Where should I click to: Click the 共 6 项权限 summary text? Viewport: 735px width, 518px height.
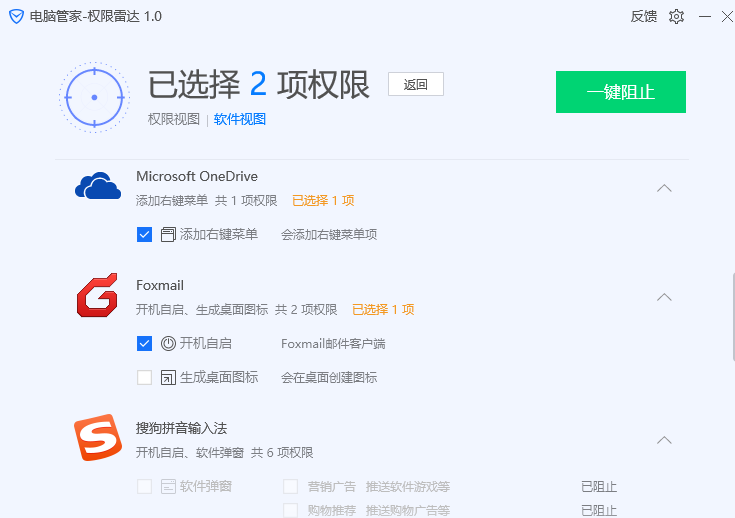pyautogui.click(x=282, y=452)
